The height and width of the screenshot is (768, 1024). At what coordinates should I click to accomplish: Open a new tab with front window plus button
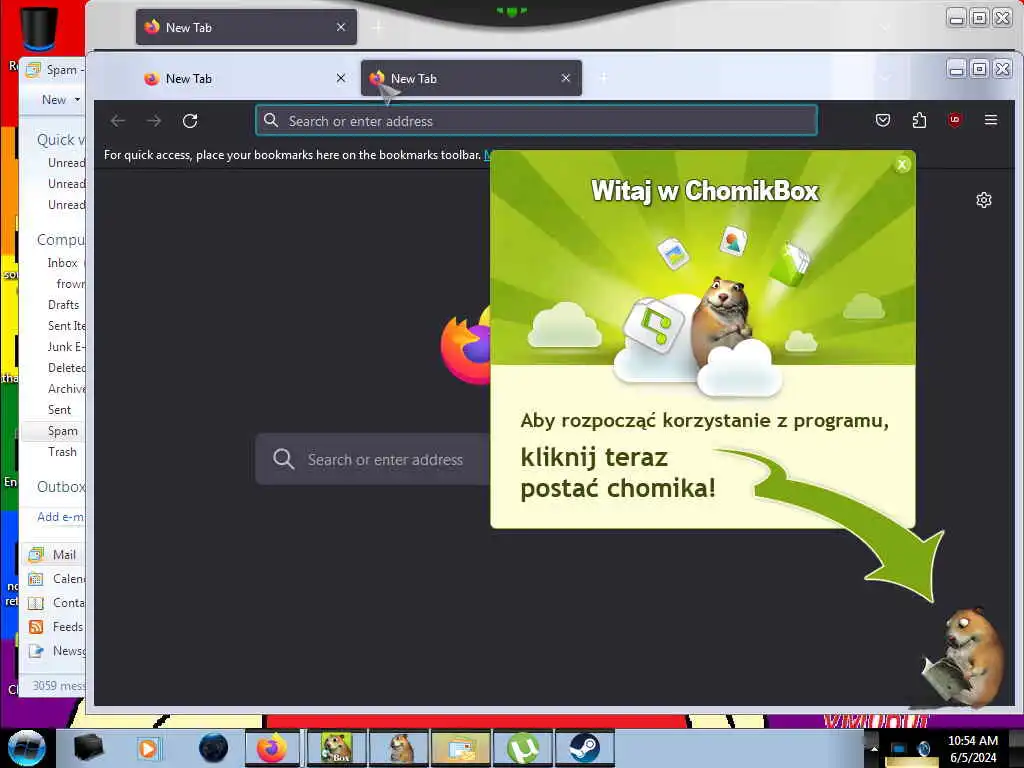click(x=603, y=78)
